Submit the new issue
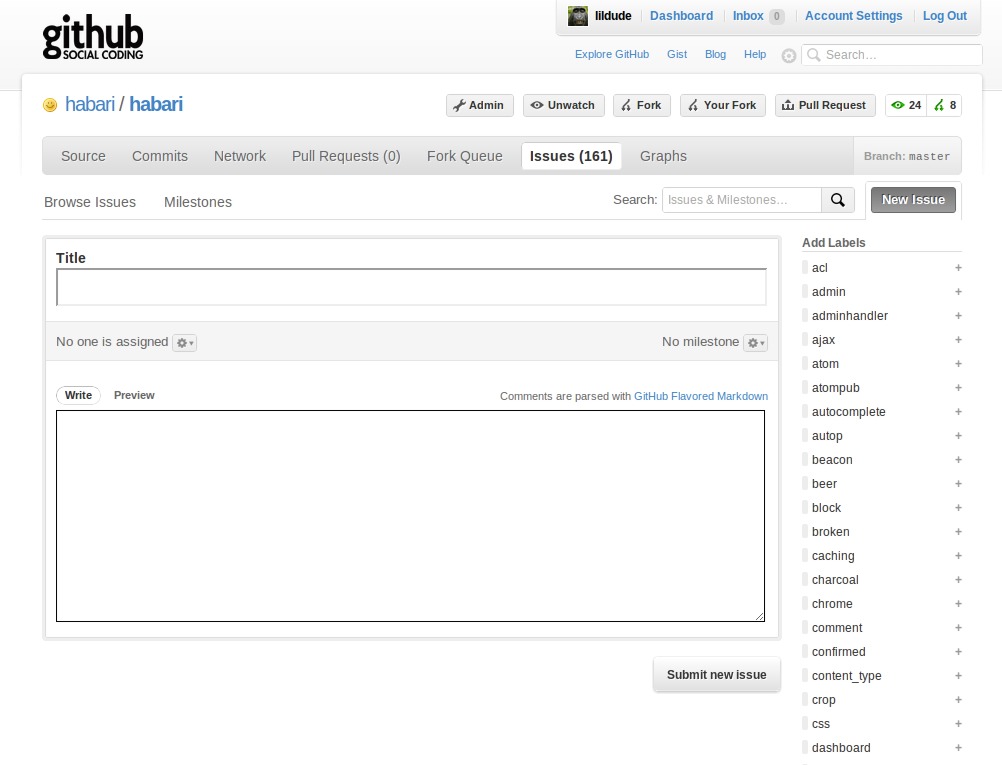The width and height of the screenshot is (1002, 765). point(716,674)
